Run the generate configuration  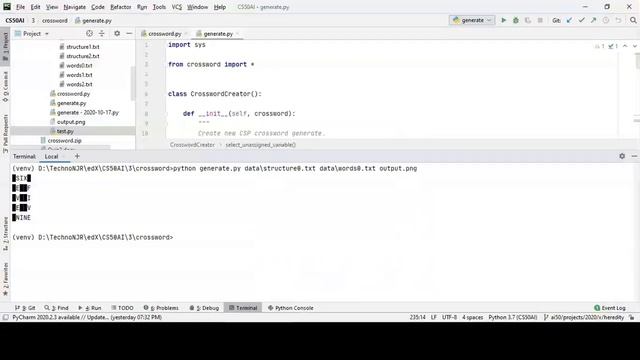(503, 20)
